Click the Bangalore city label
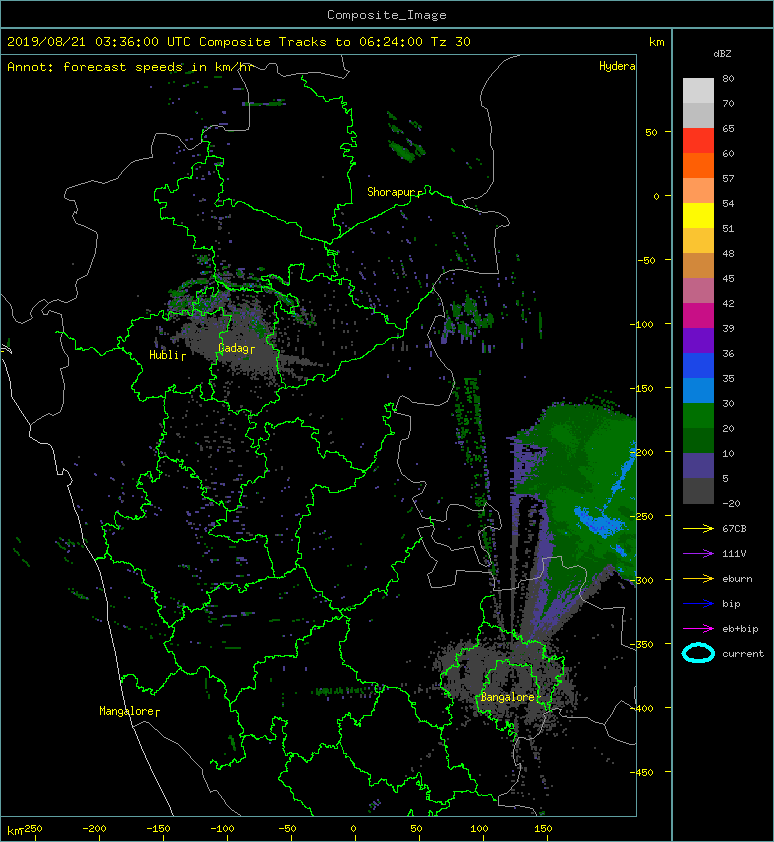 click(x=508, y=697)
